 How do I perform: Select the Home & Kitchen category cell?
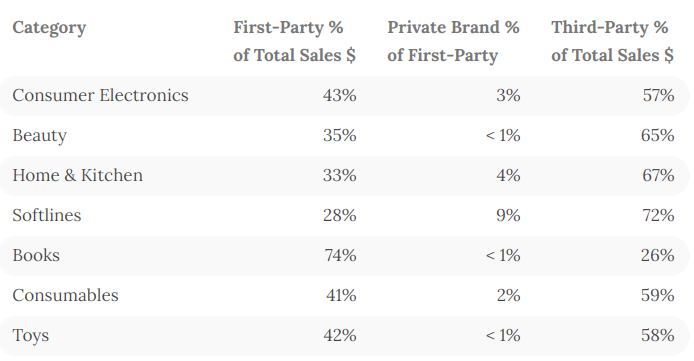(77, 176)
